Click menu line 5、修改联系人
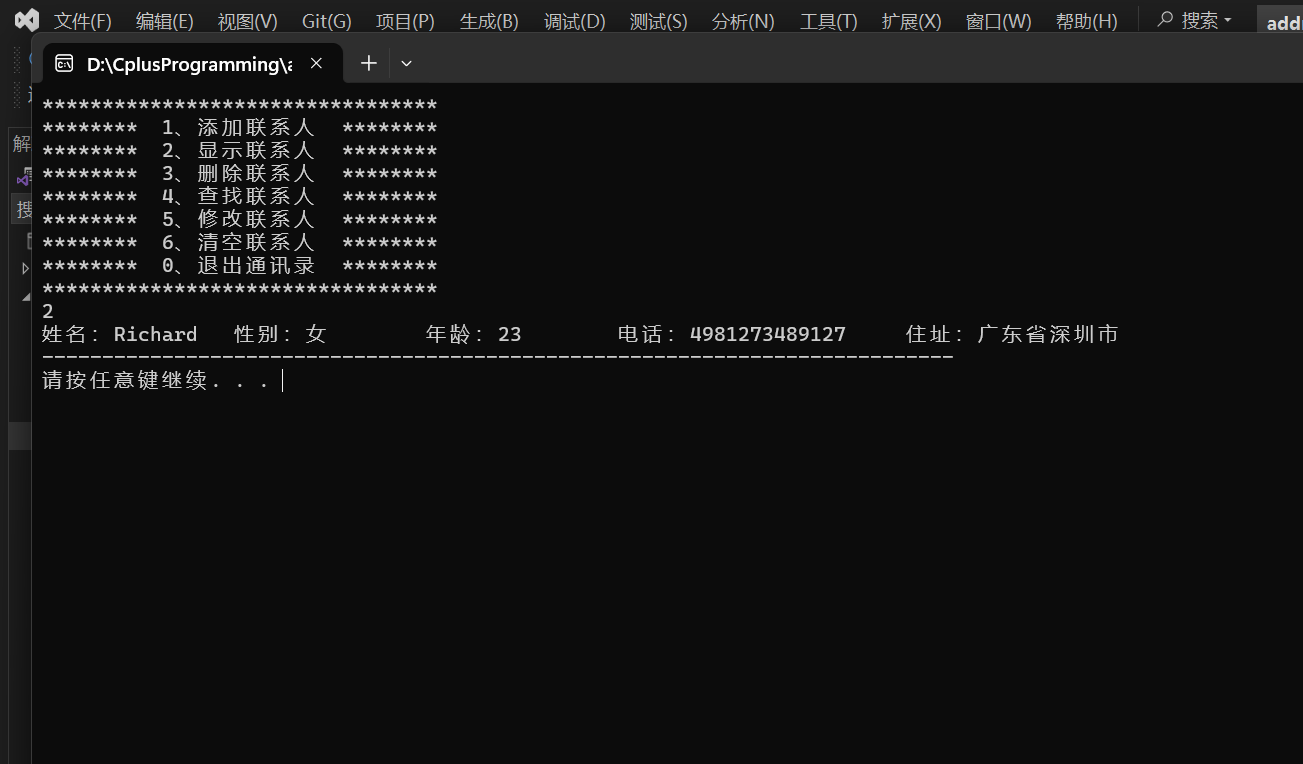The height and width of the screenshot is (764, 1303). (x=238, y=220)
